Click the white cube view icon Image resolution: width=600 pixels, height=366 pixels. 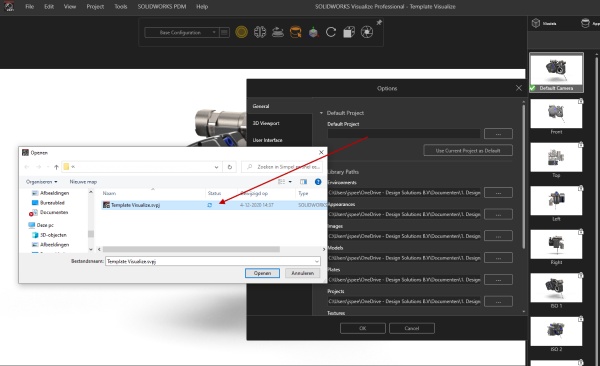point(349,32)
